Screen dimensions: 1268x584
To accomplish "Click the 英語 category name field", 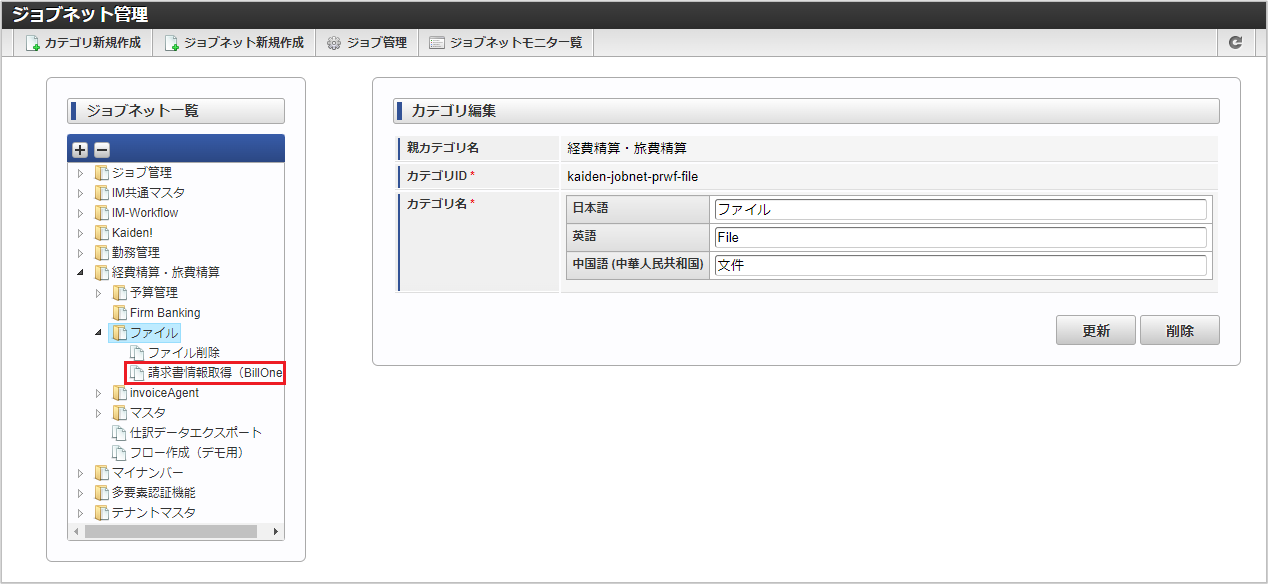I will [960, 238].
